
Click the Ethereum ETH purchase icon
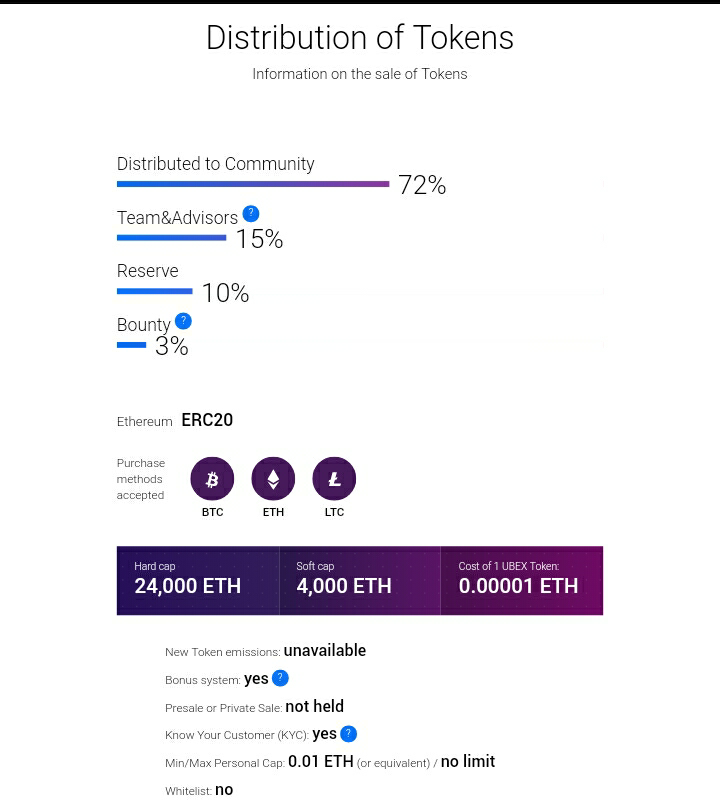coord(273,479)
